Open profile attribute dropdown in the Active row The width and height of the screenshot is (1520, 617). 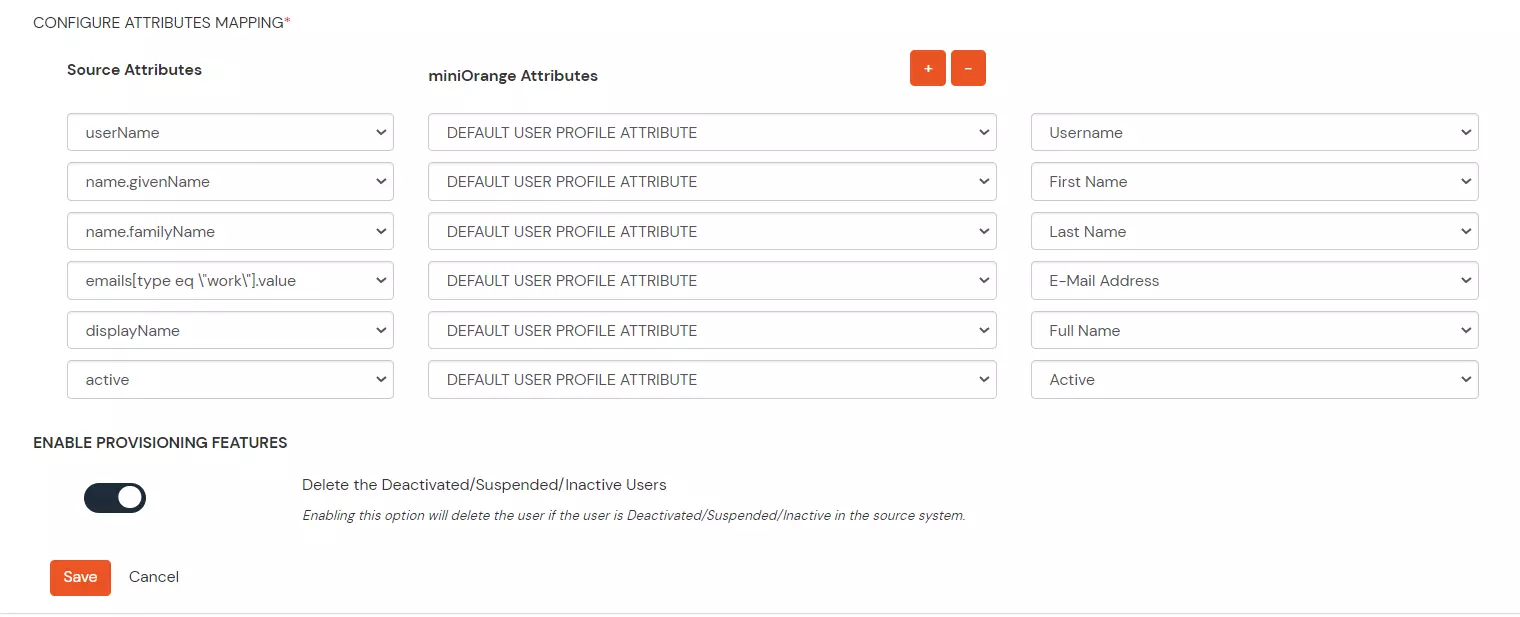(x=712, y=379)
